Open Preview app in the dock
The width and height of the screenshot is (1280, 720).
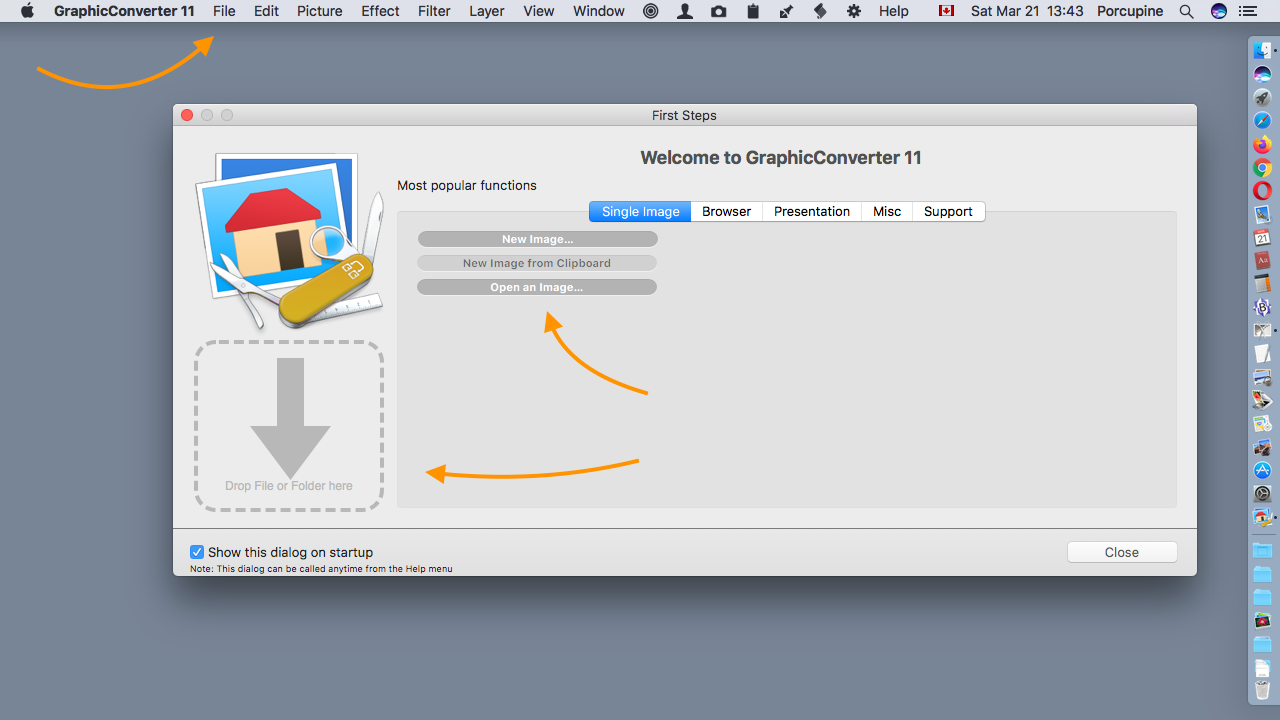pyautogui.click(x=1262, y=215)
